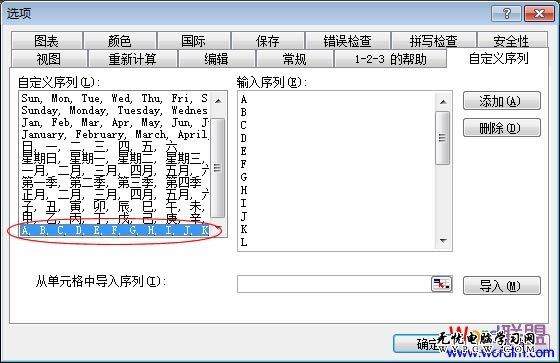The width and height of the screenshot is (560, 363).
Task: Click letter H in 输入序列 box
Action: click(244, 190)
